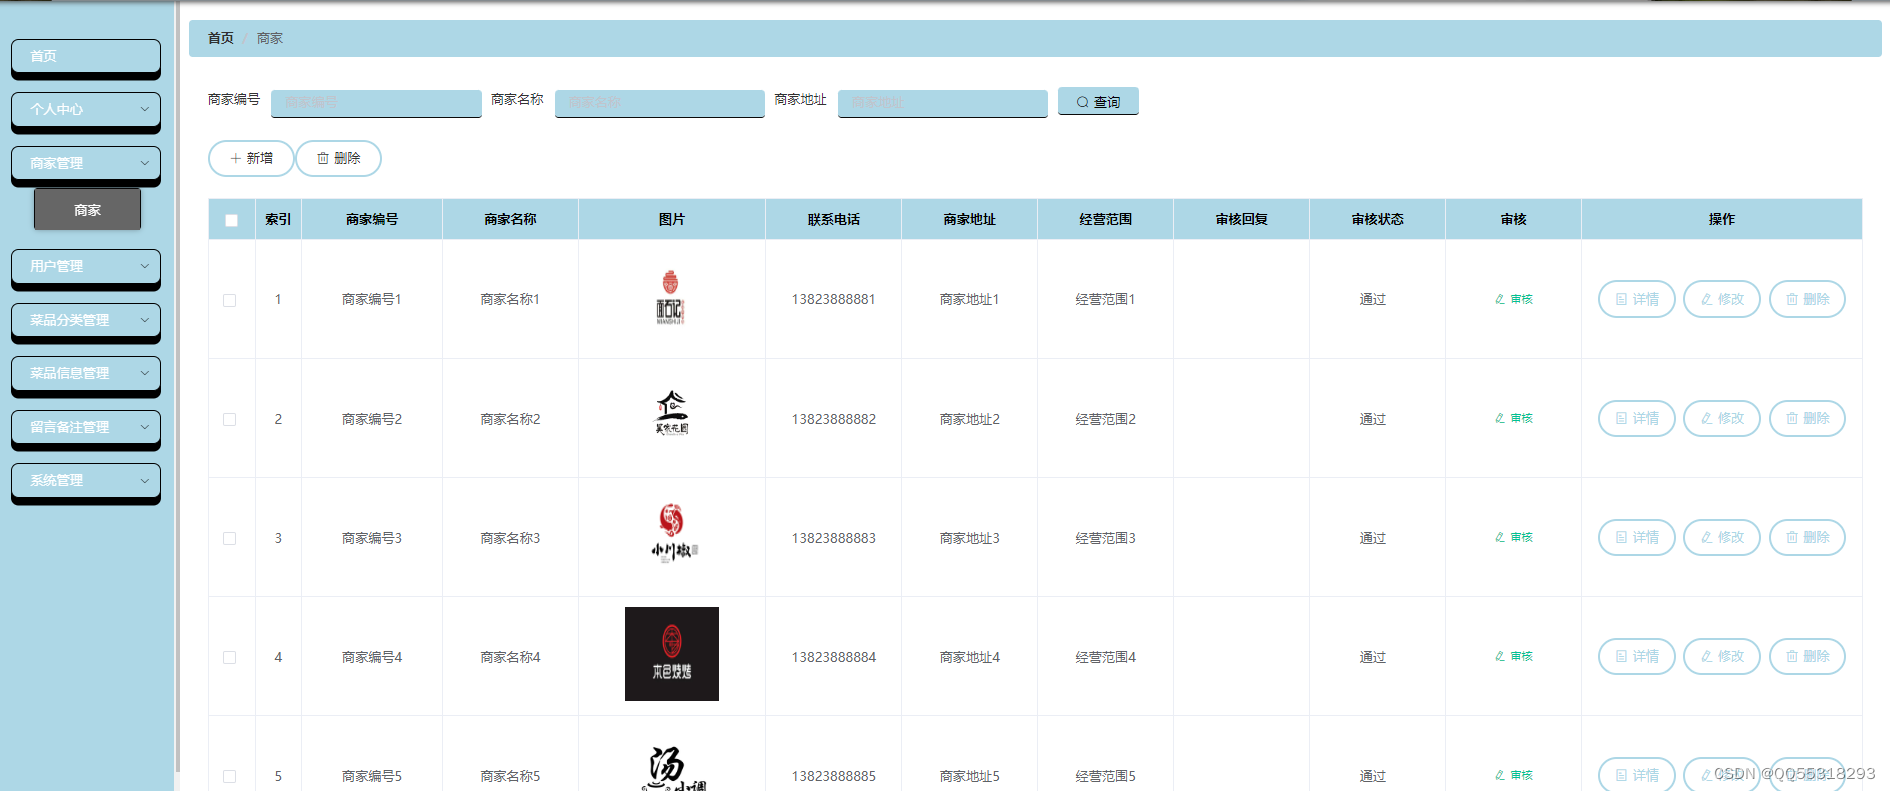Click the 经营范围 column header
This screenshot has width=1890, height=791.
click(x=1106, y=219)
